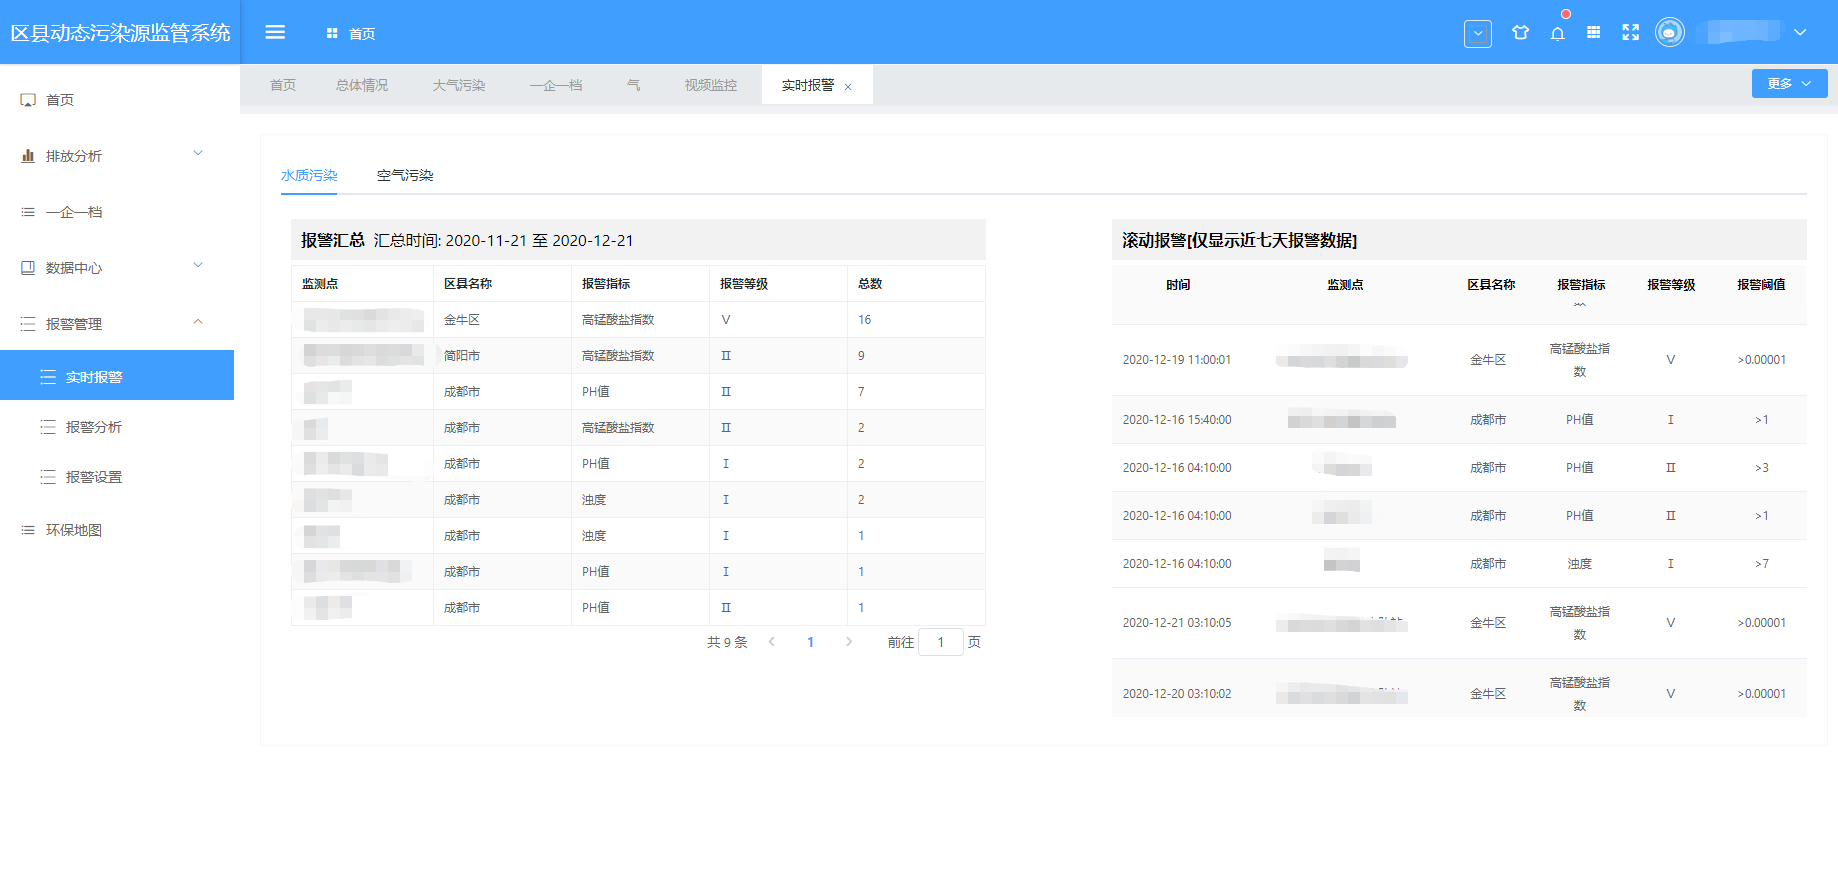This screenshot has height=871, width=1838.
Task: Open the header dropdown box left of the shirt icon
Action: (1477, 33)
